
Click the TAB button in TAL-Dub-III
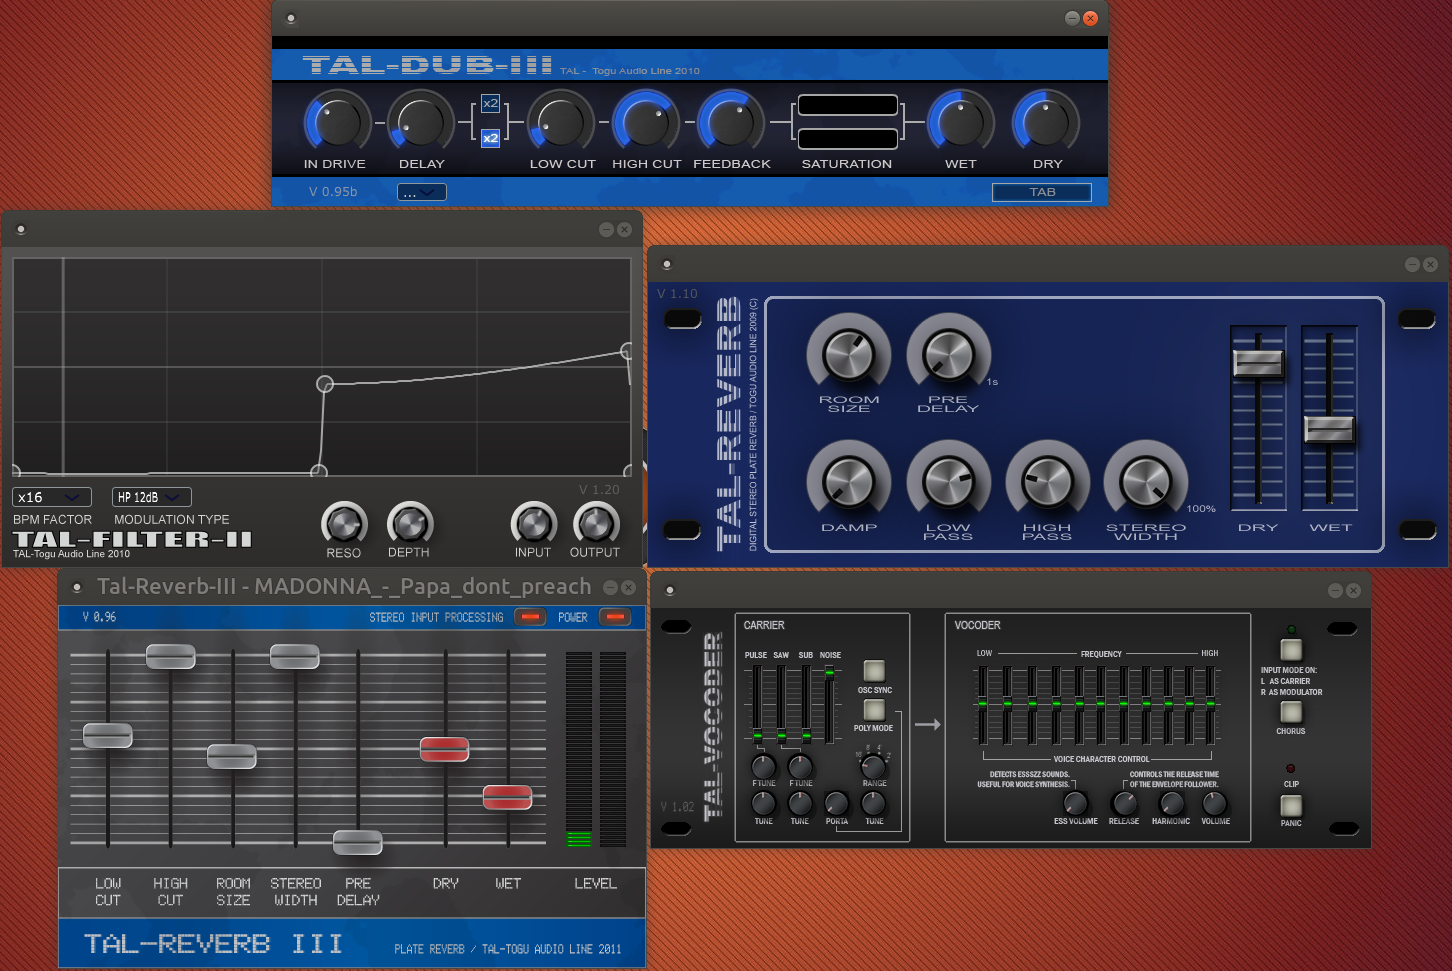click(1041, 191)
